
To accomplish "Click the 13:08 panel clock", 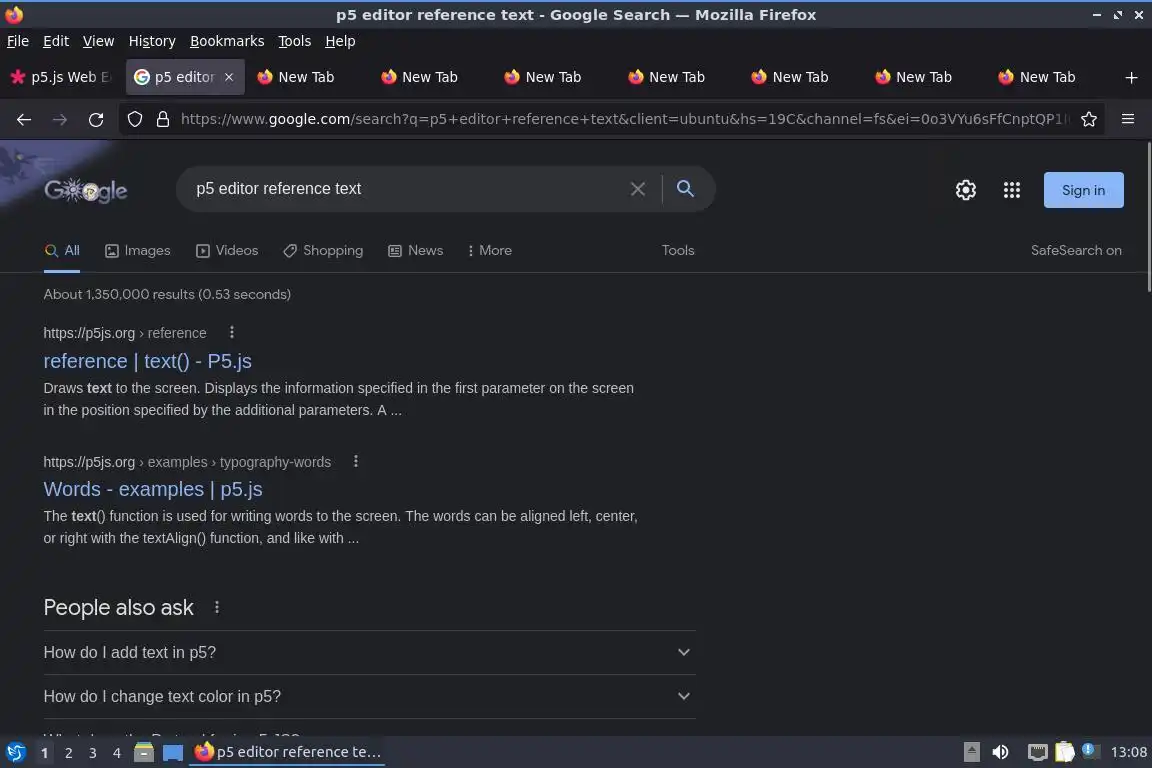I will (x=1128, y=753).
